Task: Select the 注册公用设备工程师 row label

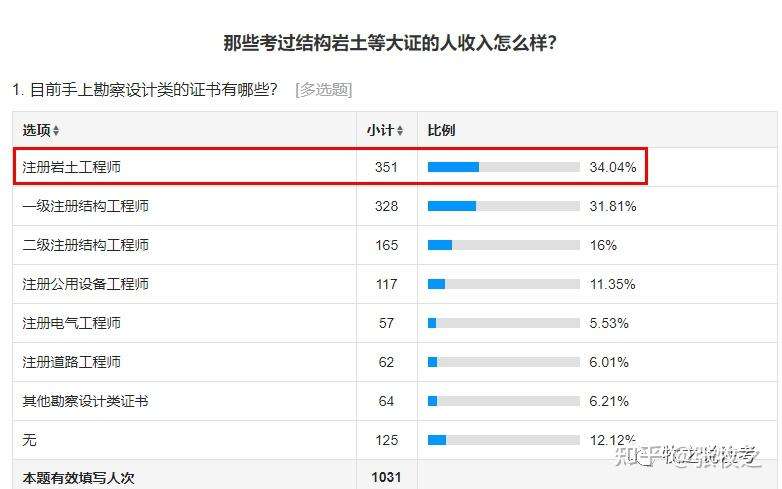Action: [x=86, y=284]
